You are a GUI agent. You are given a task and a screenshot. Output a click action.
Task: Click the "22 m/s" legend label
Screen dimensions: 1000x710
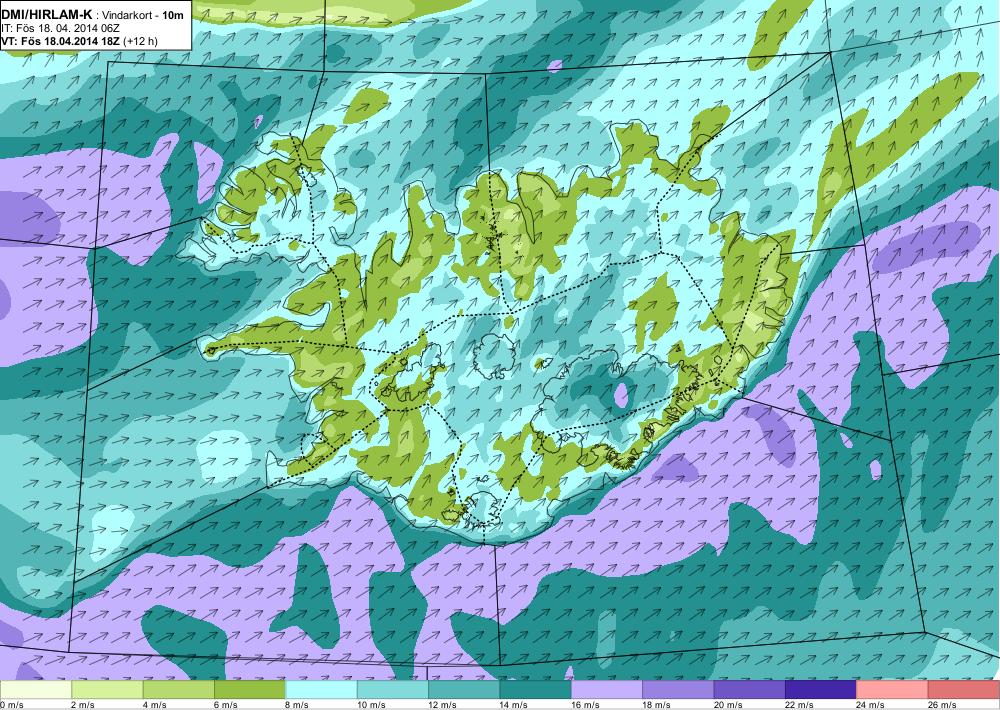coord(800,704)
